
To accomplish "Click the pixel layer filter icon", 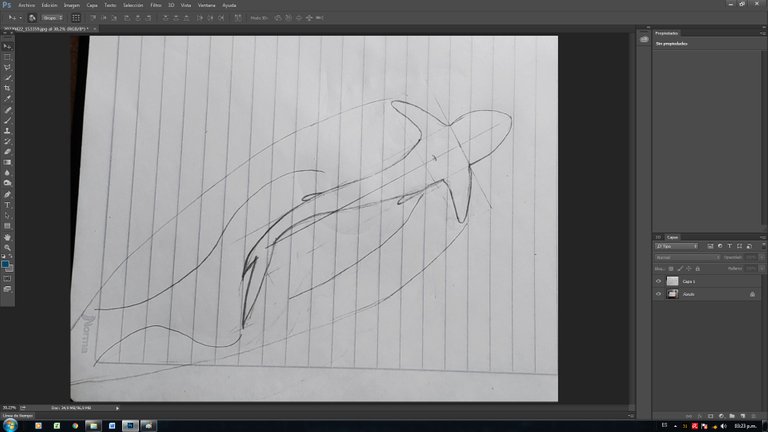I will (x=710, y=246).
